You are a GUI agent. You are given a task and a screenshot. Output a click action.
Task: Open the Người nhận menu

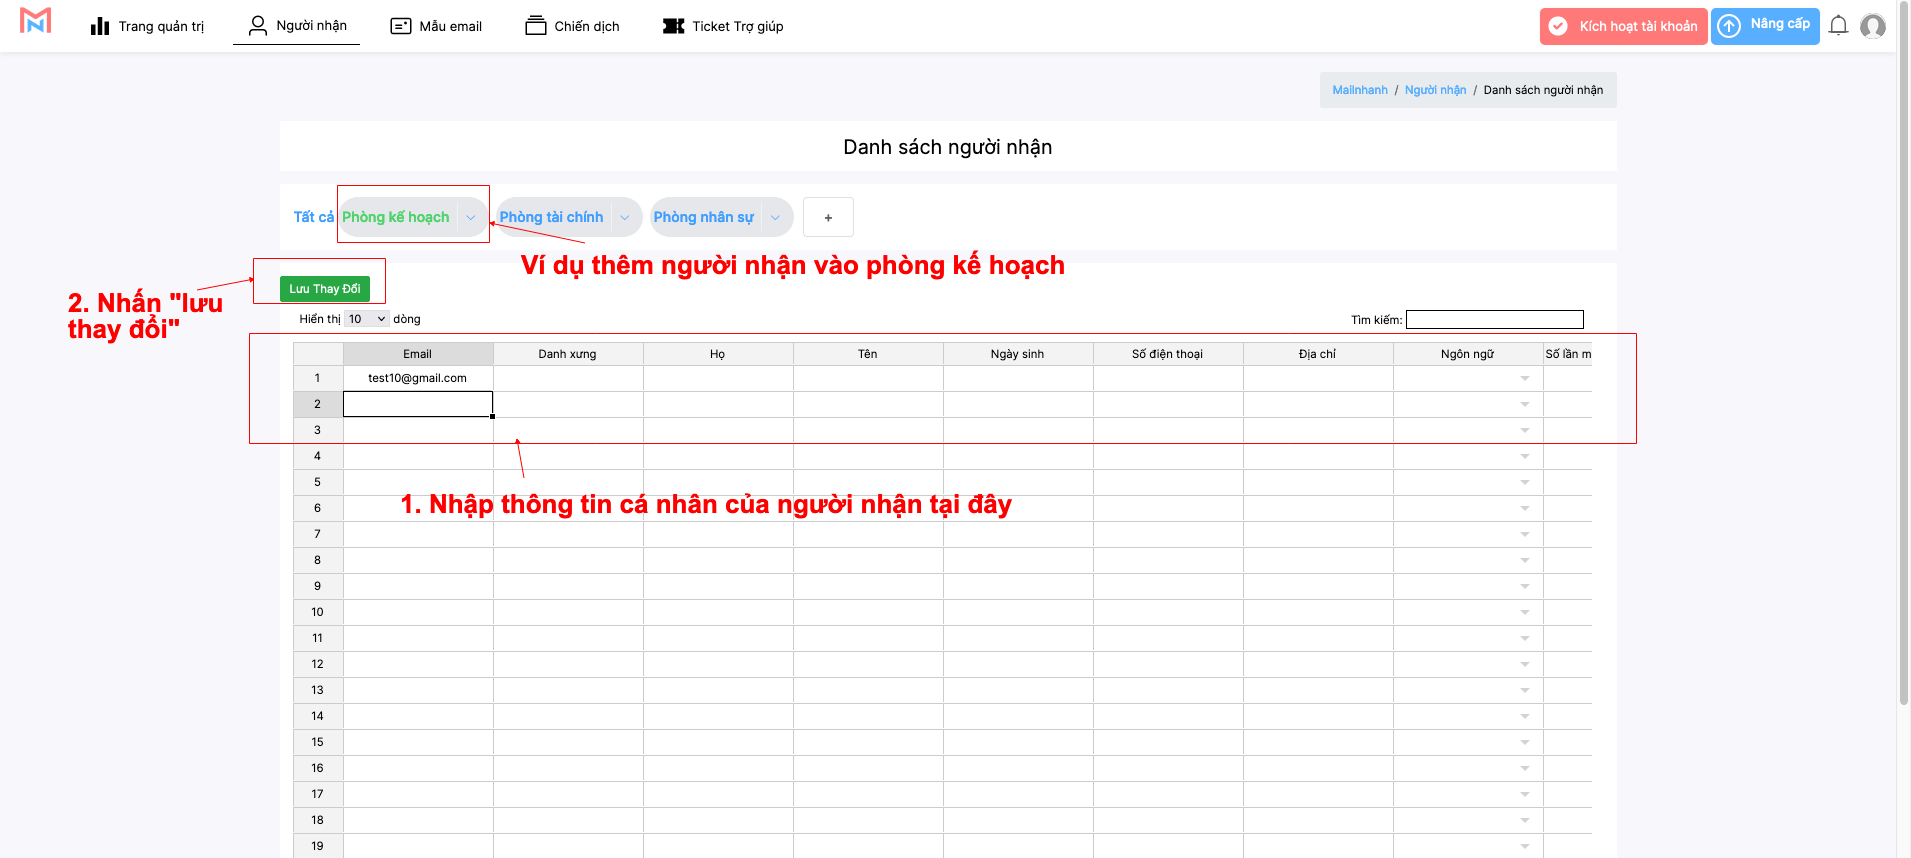click(297, 26)
